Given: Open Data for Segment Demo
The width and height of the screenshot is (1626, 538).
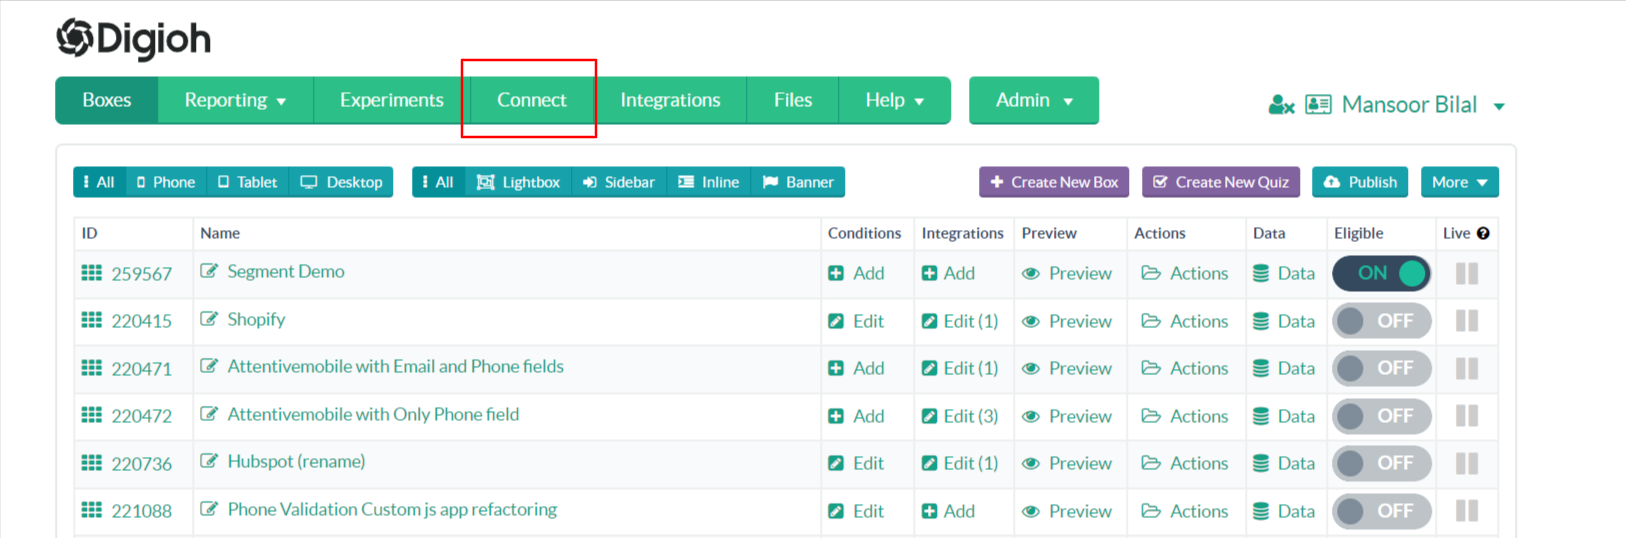Looking at the screenshot, I should [1284, 273].
